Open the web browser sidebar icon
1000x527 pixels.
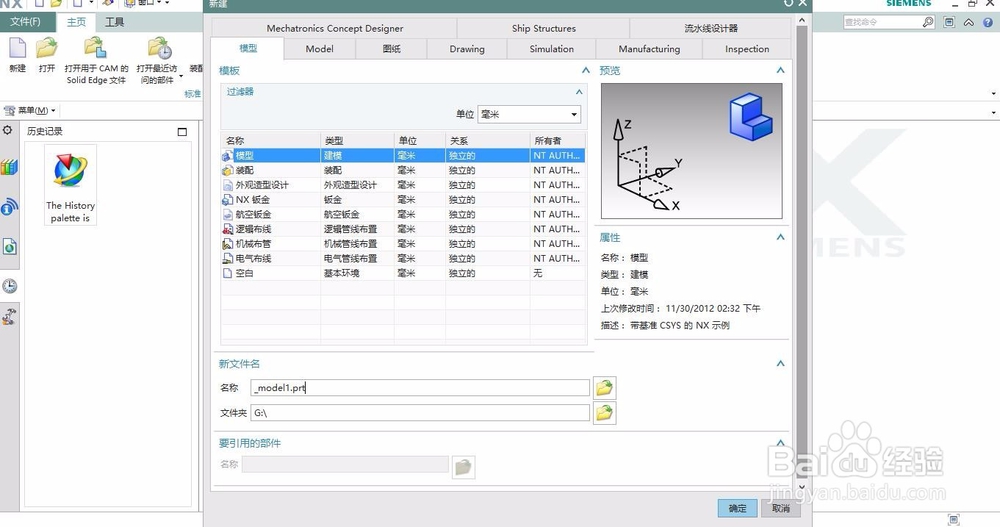(9, 207)
